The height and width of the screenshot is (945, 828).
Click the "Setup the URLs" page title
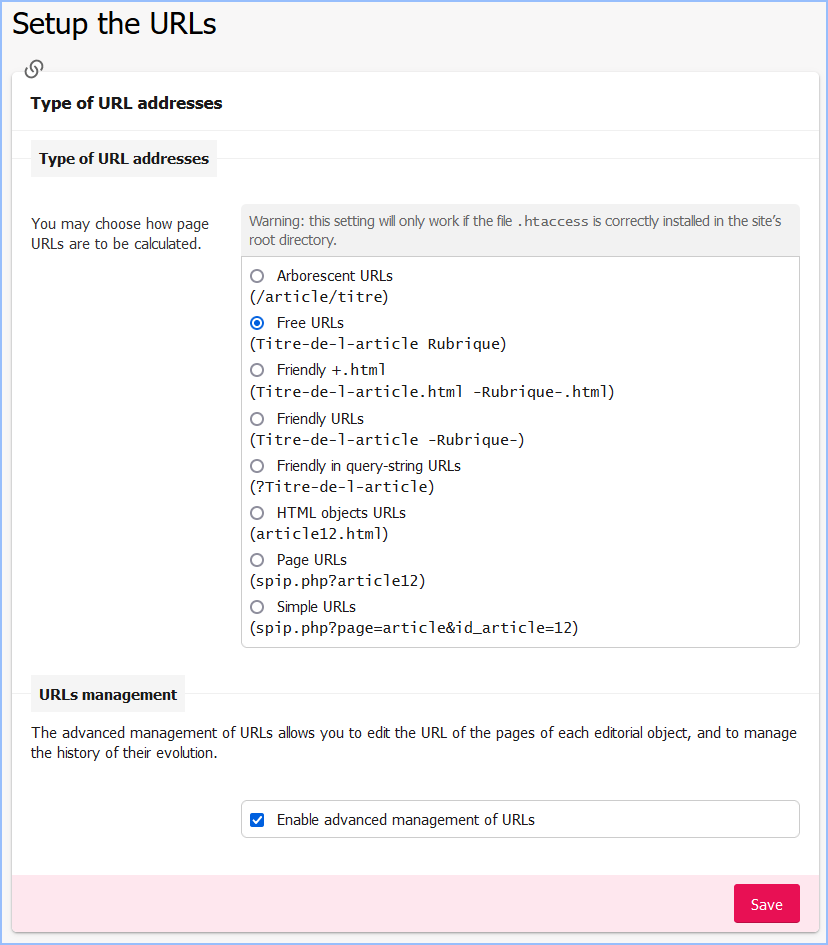pos(114,24)
